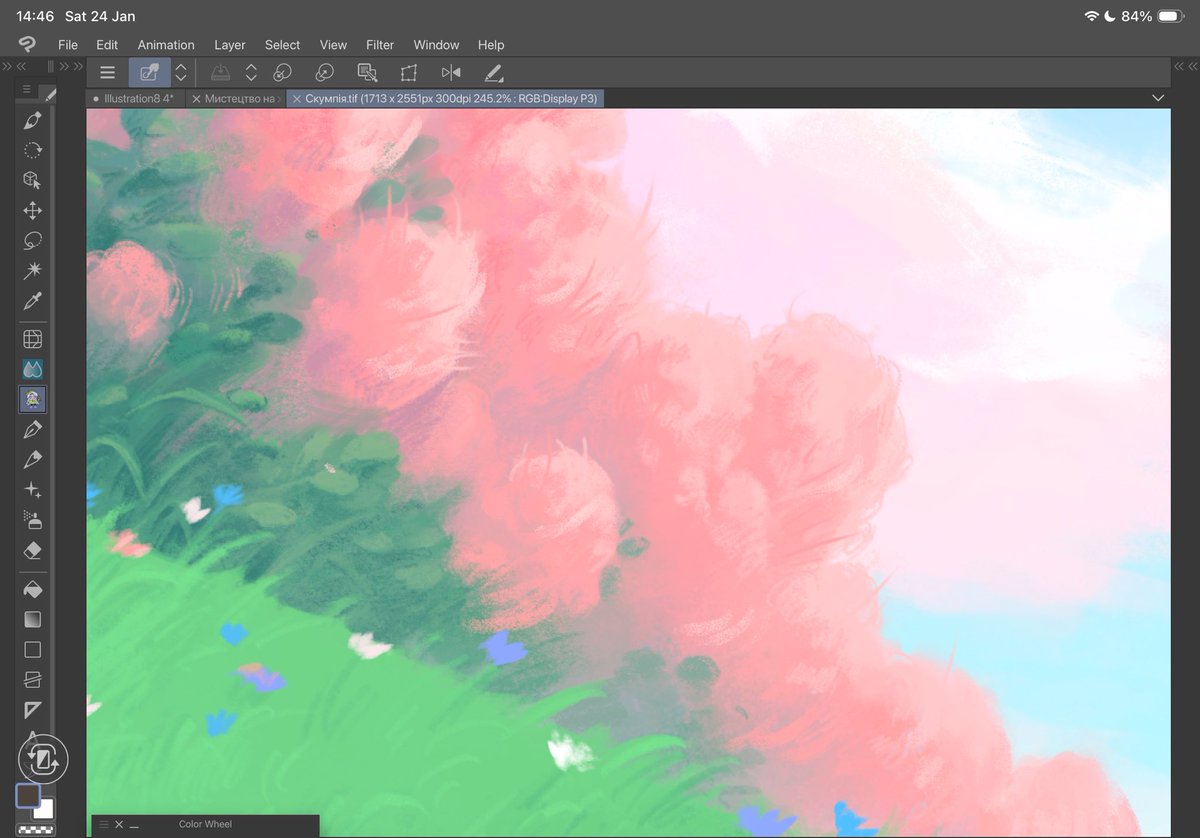Screen dimensions: 1200x838
Task: Select the Fill bucket tool
Action: [x=32, y=589]
